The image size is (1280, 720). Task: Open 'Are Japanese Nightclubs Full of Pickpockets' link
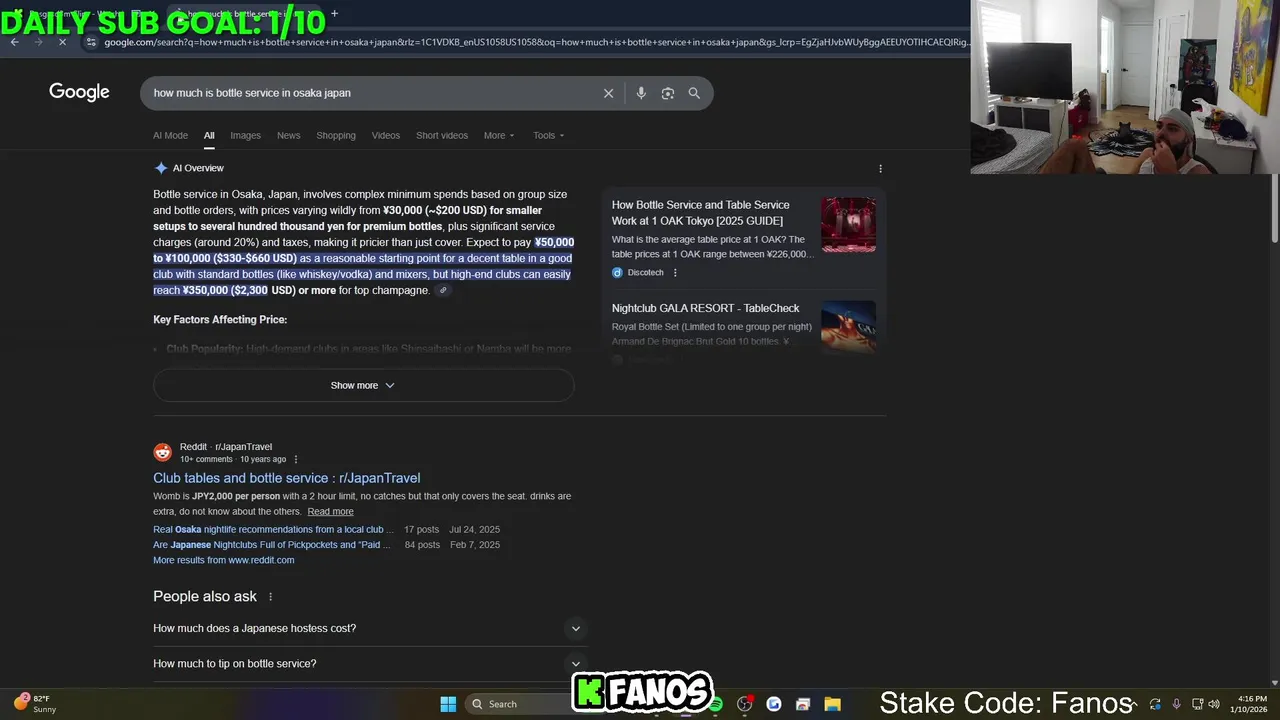[x=272, y=545]
